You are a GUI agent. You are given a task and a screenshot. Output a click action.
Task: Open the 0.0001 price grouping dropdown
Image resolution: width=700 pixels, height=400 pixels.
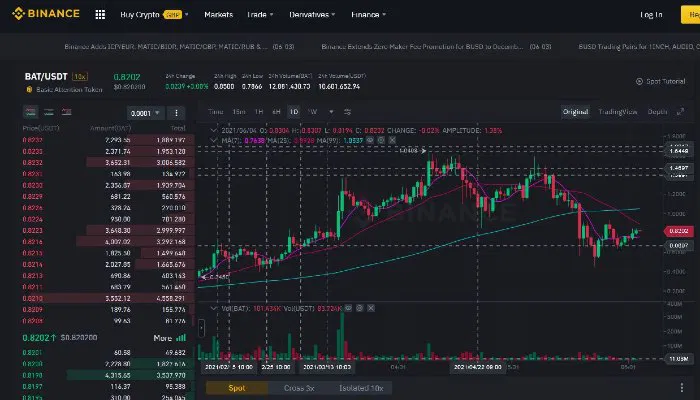(x=146, y=113)
